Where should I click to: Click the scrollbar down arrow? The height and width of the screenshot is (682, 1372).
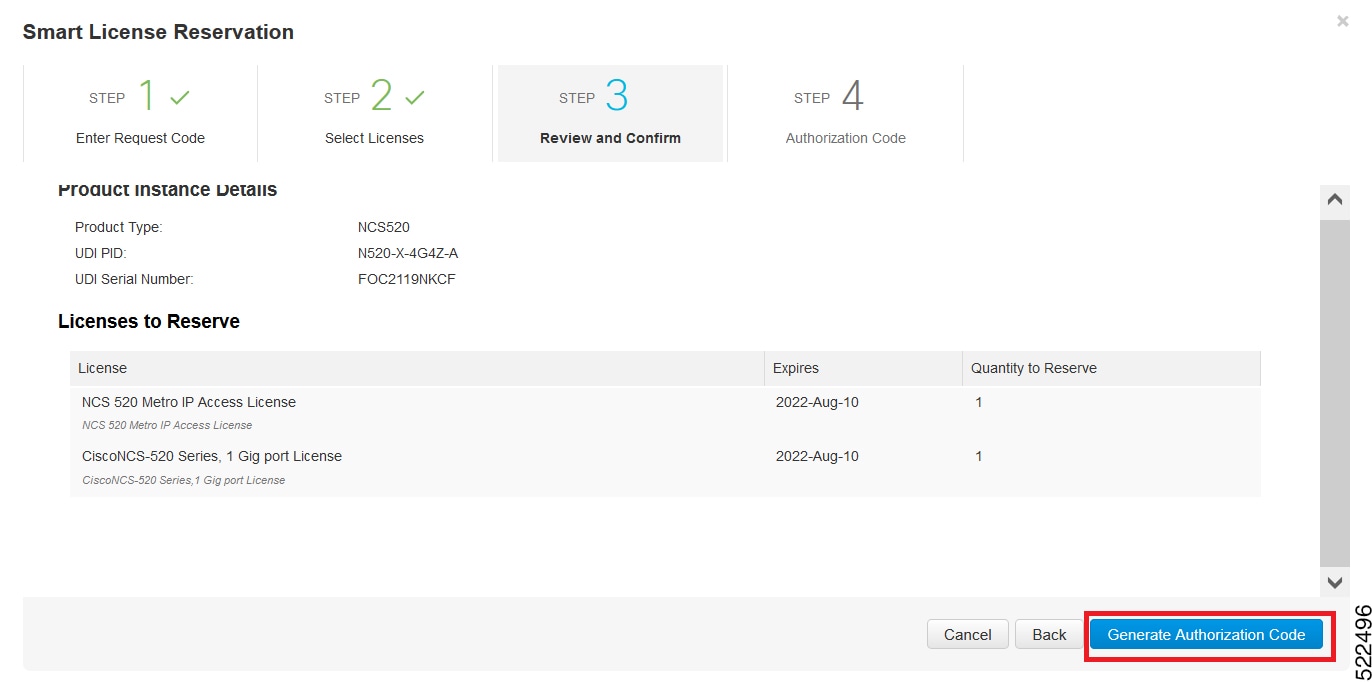click(x=1335, y=581)
